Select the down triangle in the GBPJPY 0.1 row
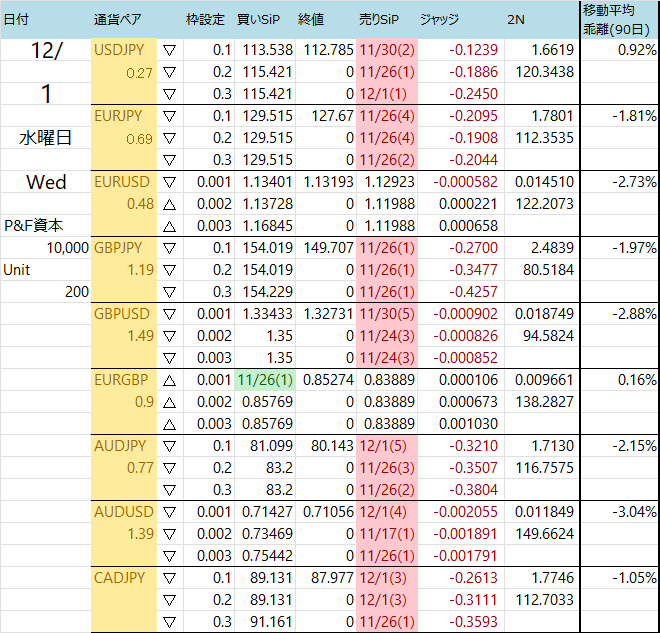 [169, 249]
